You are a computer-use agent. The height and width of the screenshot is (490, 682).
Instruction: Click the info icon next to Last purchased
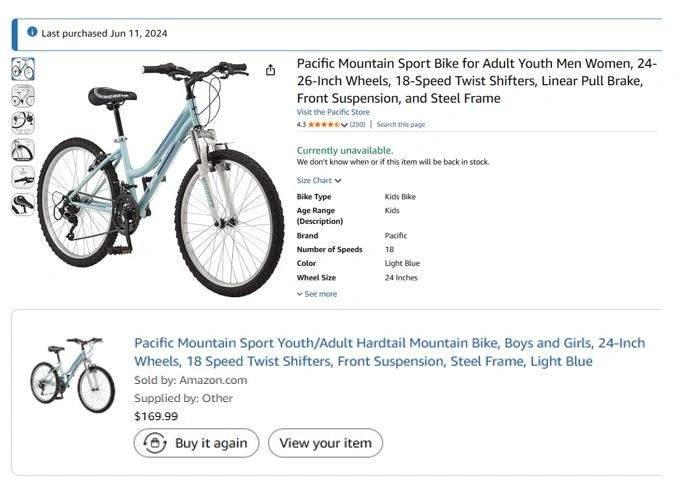point(32,32)
